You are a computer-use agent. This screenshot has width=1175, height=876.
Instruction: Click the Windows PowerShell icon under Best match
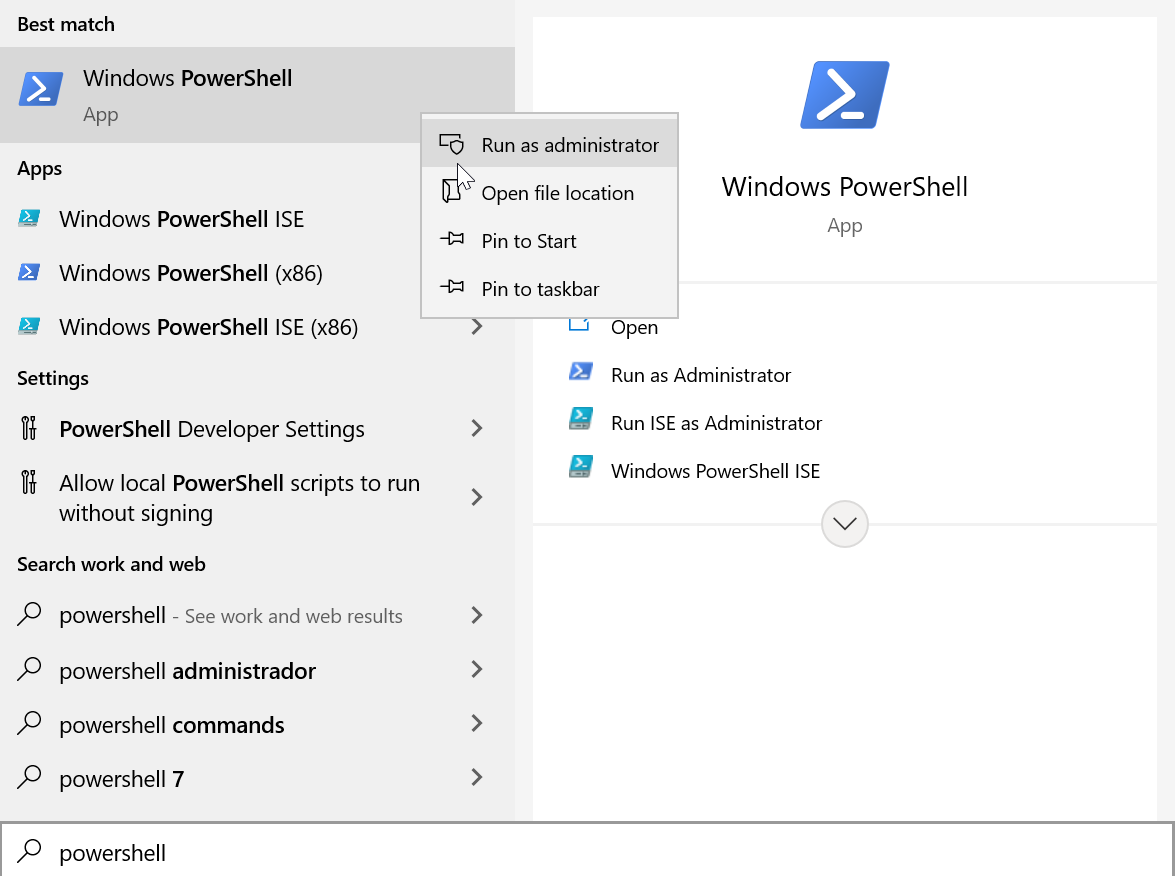pyautogui.click(x=40, y=89)
